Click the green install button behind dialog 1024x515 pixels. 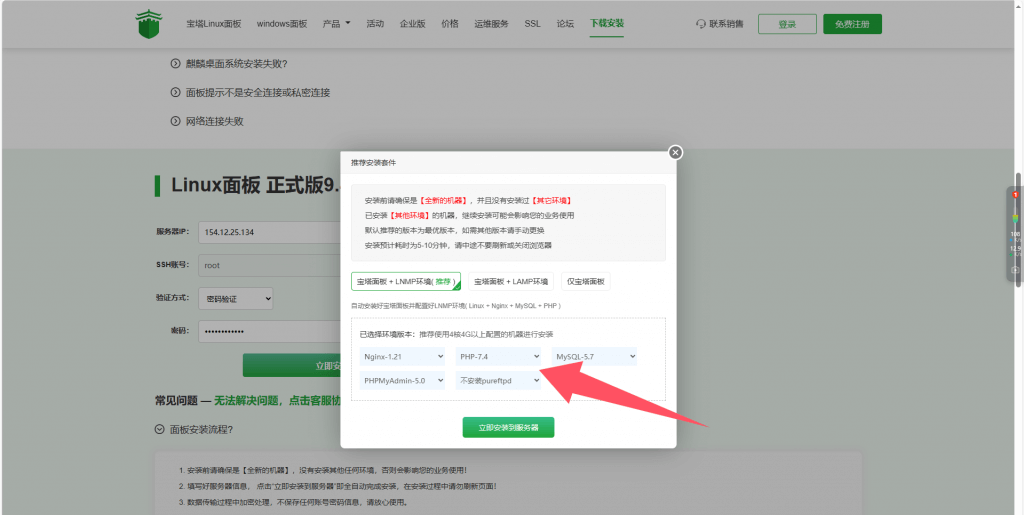click(x=292, y=366)
